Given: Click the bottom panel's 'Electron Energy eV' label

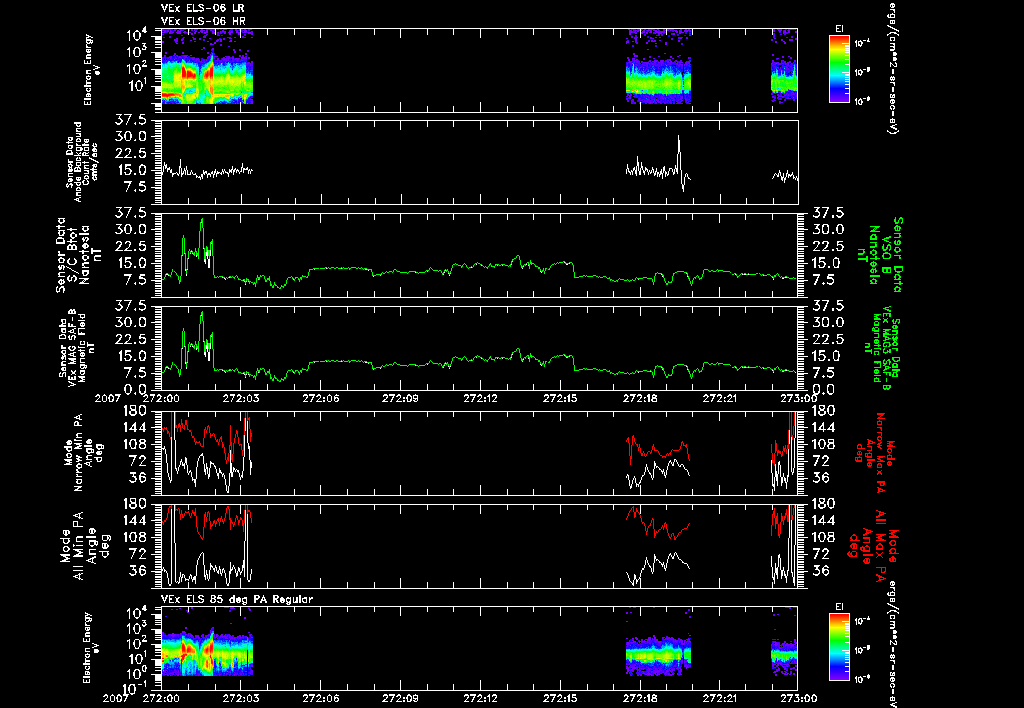Looking at the screenshot, I should [x=91, y=647].
